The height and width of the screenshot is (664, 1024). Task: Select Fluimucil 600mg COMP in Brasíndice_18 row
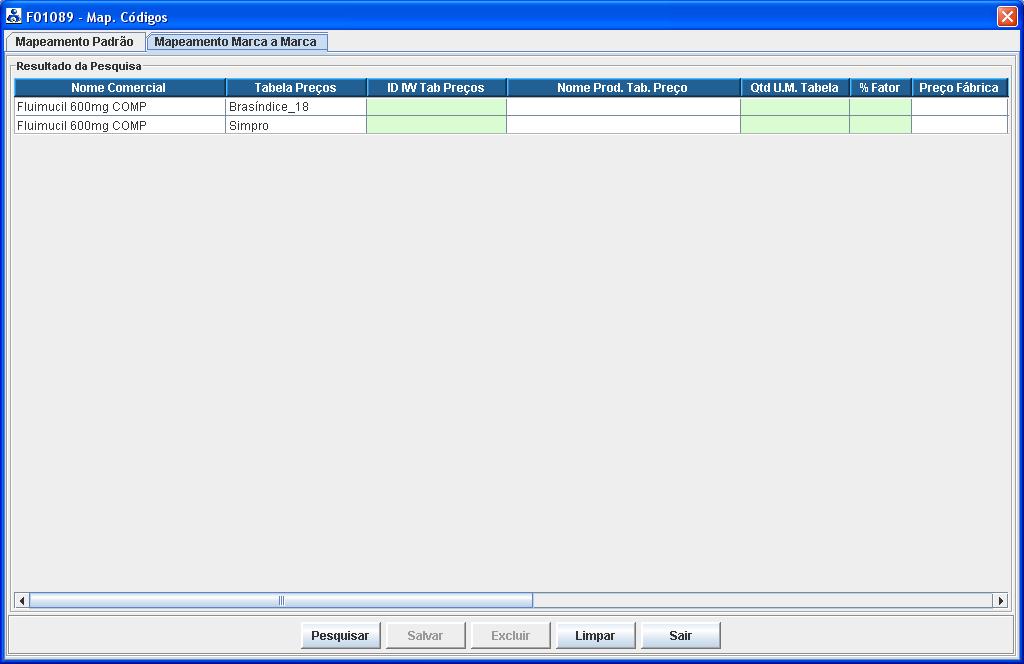tap(120, 106)
